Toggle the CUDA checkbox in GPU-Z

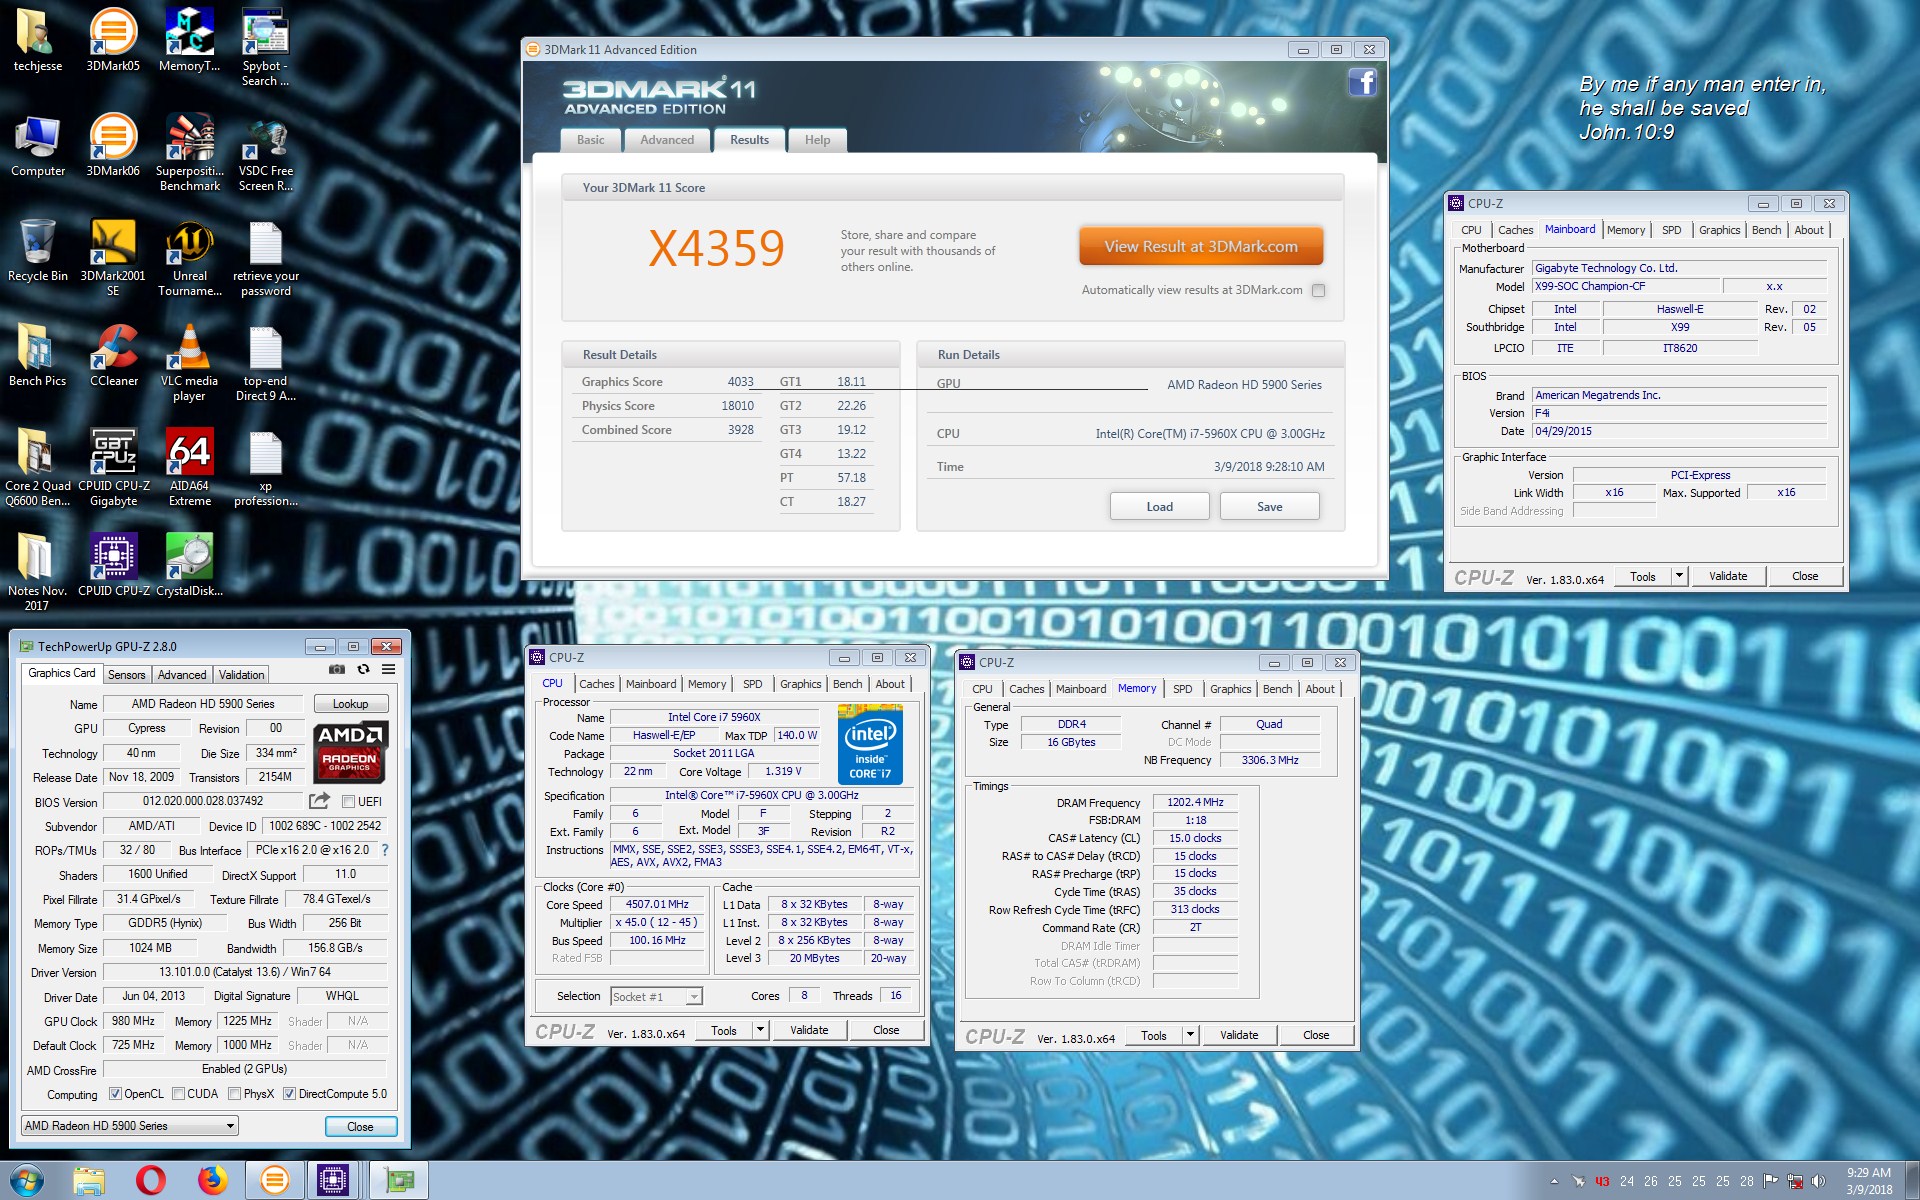click(x=178, y=1094)
